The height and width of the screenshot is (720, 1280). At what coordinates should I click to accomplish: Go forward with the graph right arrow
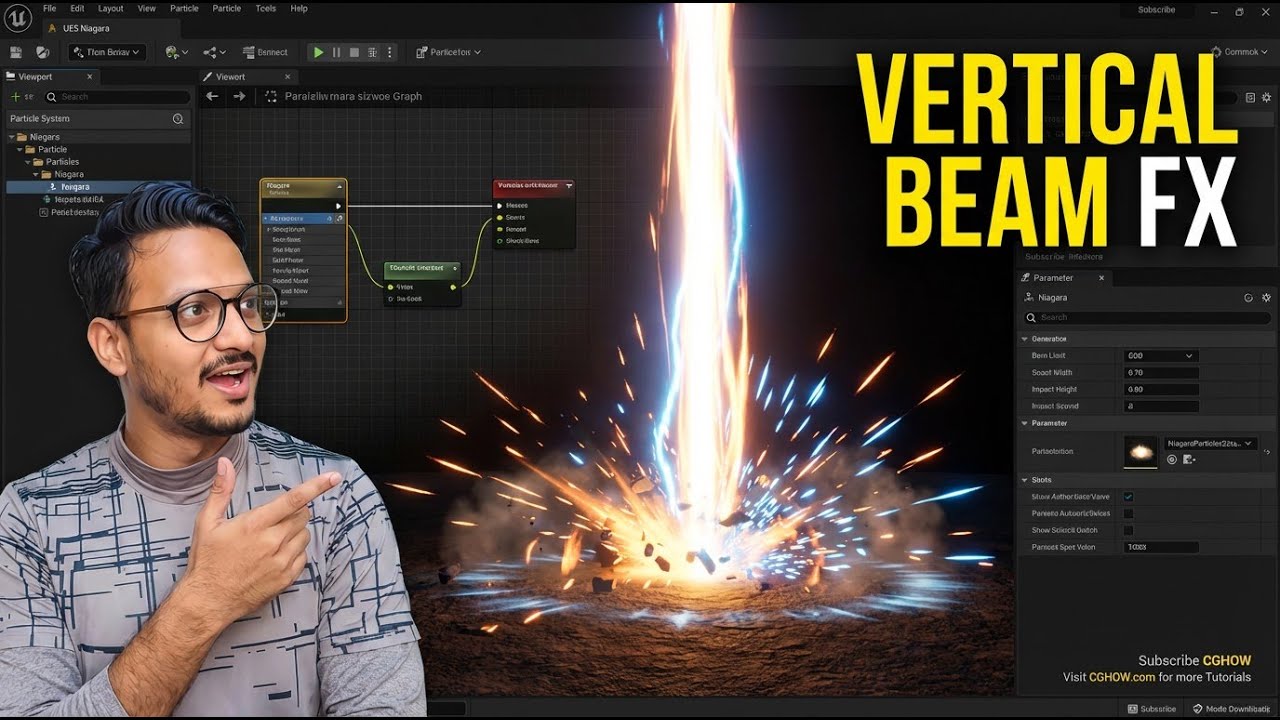tap(239, 96)
